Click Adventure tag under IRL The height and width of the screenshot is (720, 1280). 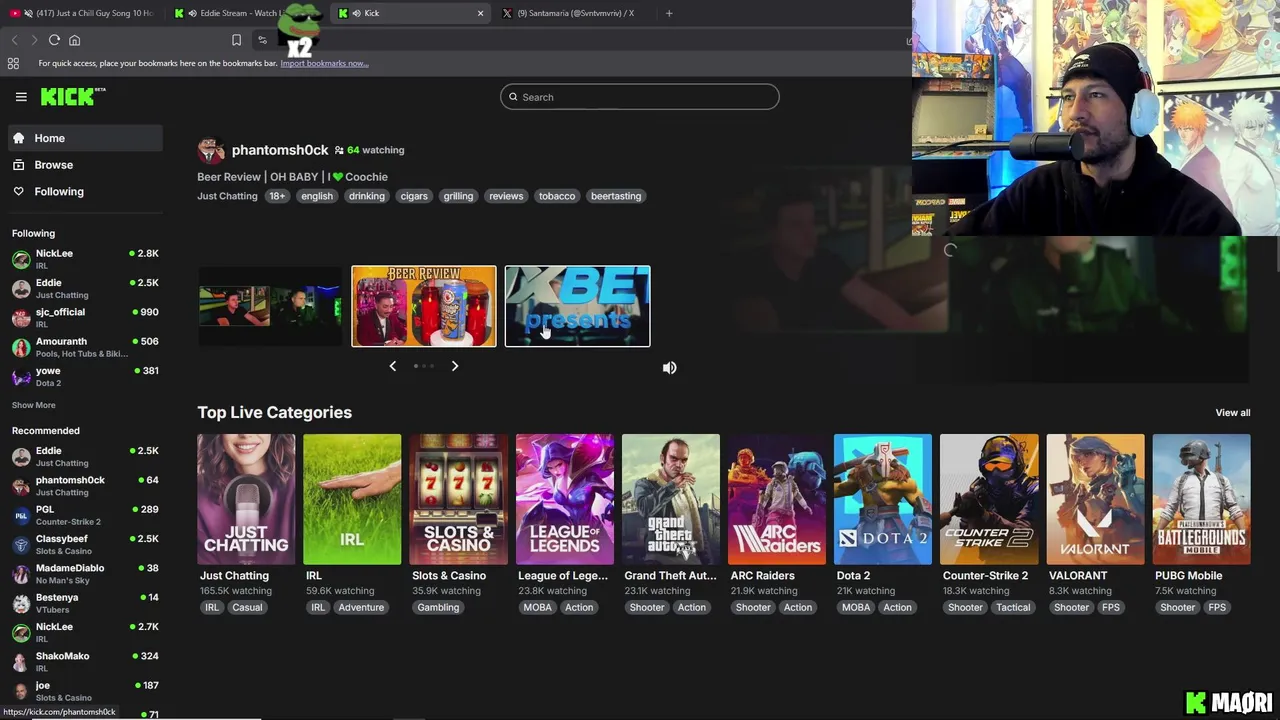coord(361,607)
